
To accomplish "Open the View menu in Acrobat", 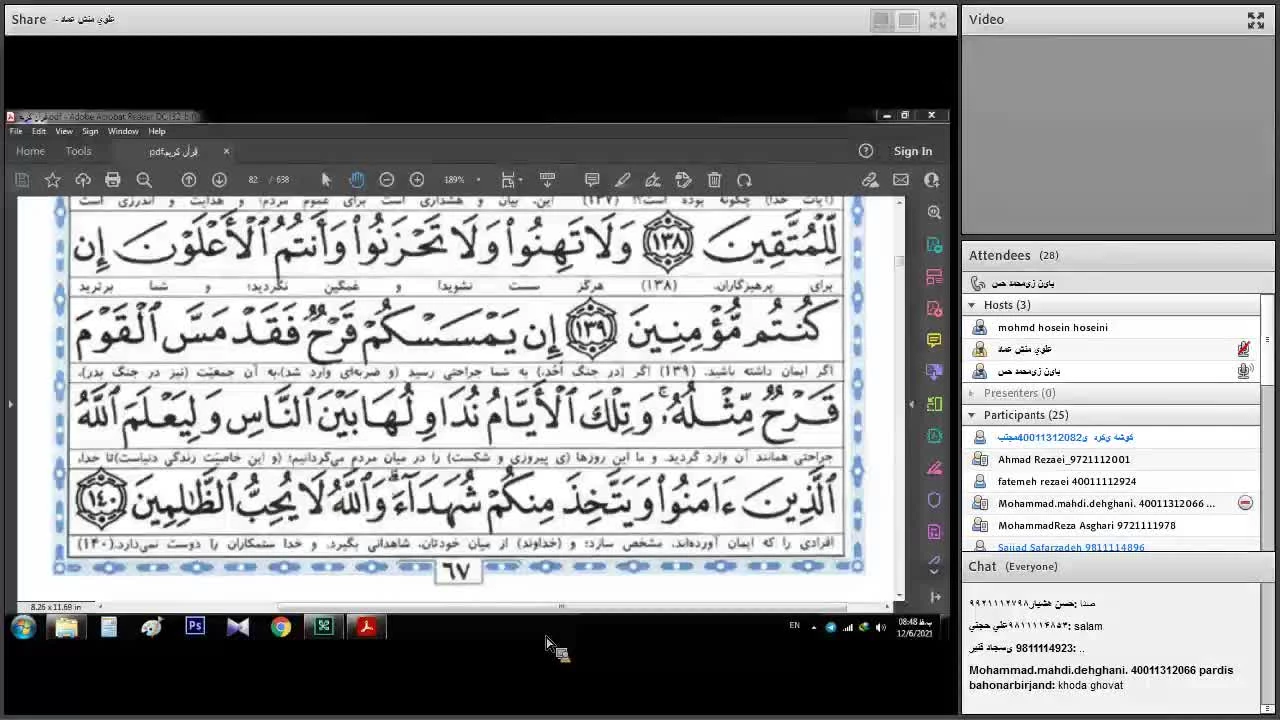I will (63, 131).
